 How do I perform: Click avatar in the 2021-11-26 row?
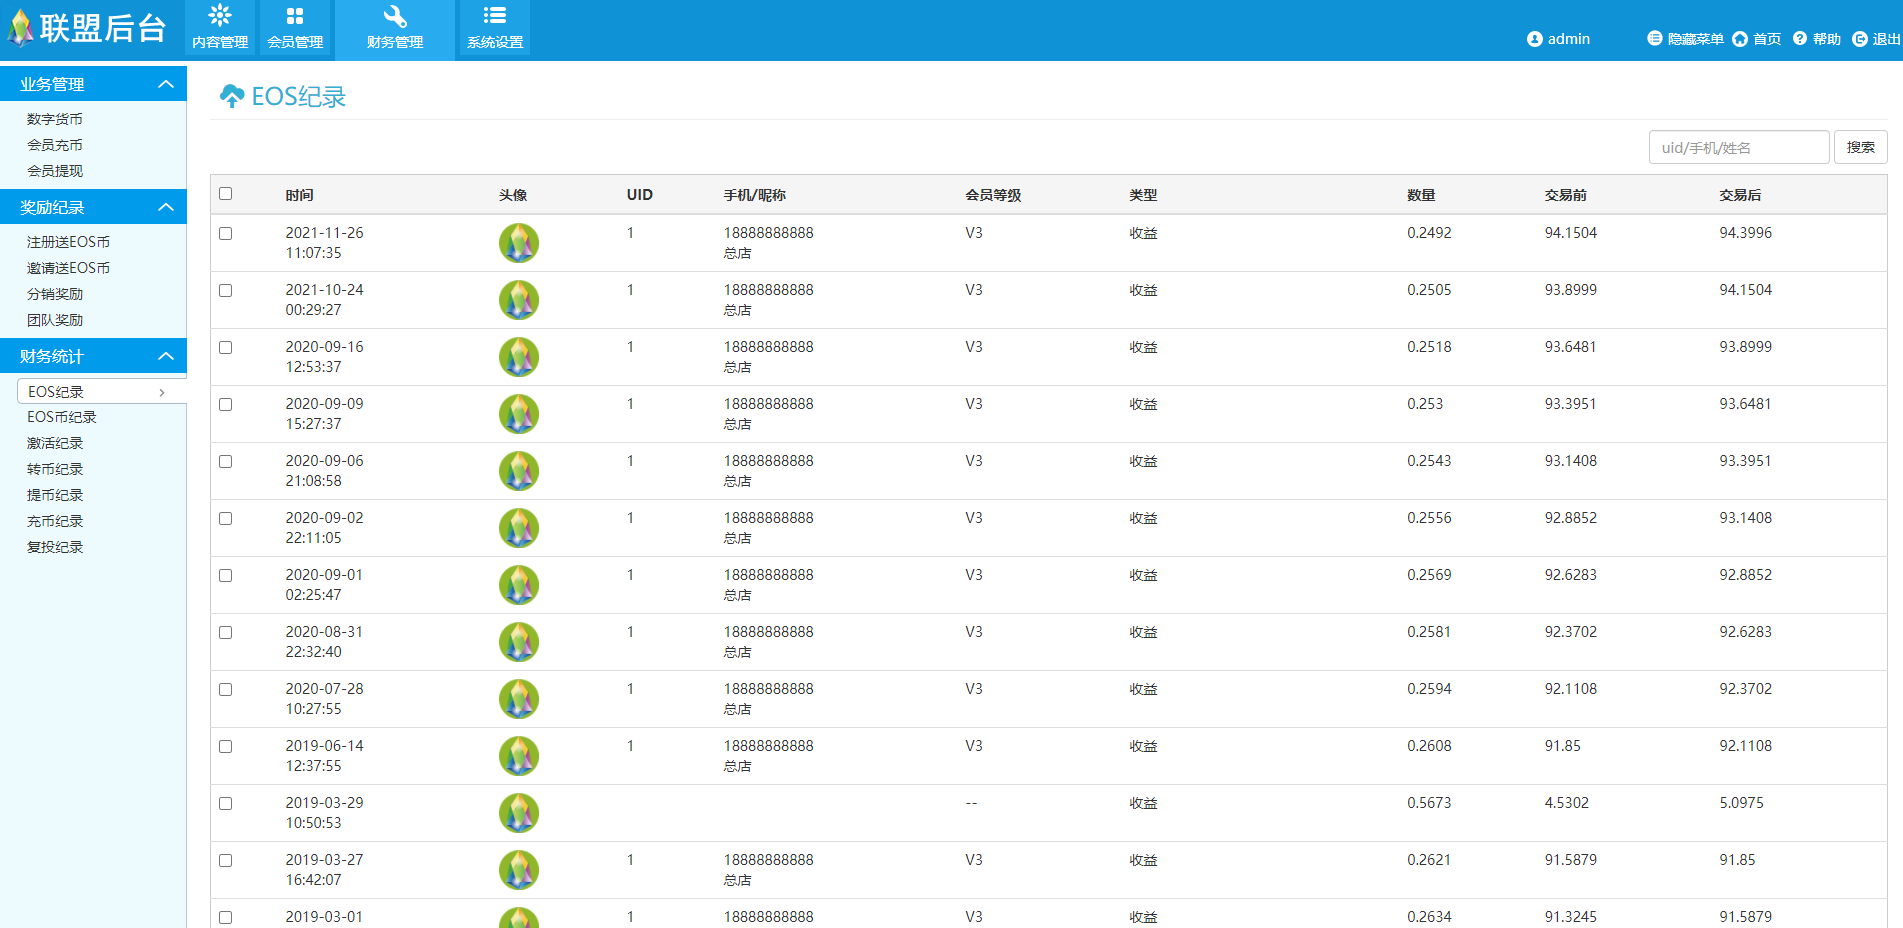pyautogui.click(x=519, y=243)
